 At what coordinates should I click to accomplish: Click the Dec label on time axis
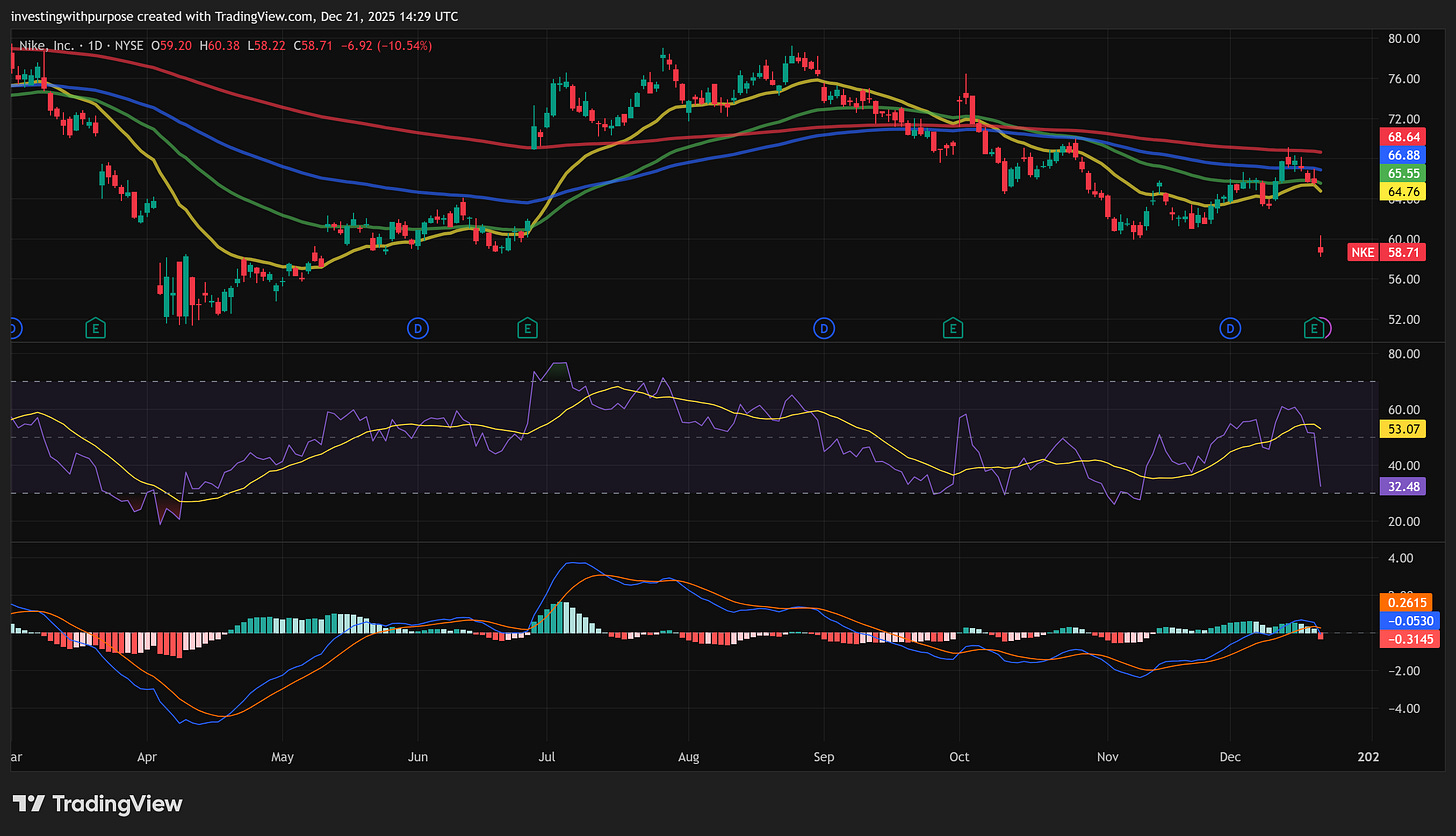(x=1230, y=757)
